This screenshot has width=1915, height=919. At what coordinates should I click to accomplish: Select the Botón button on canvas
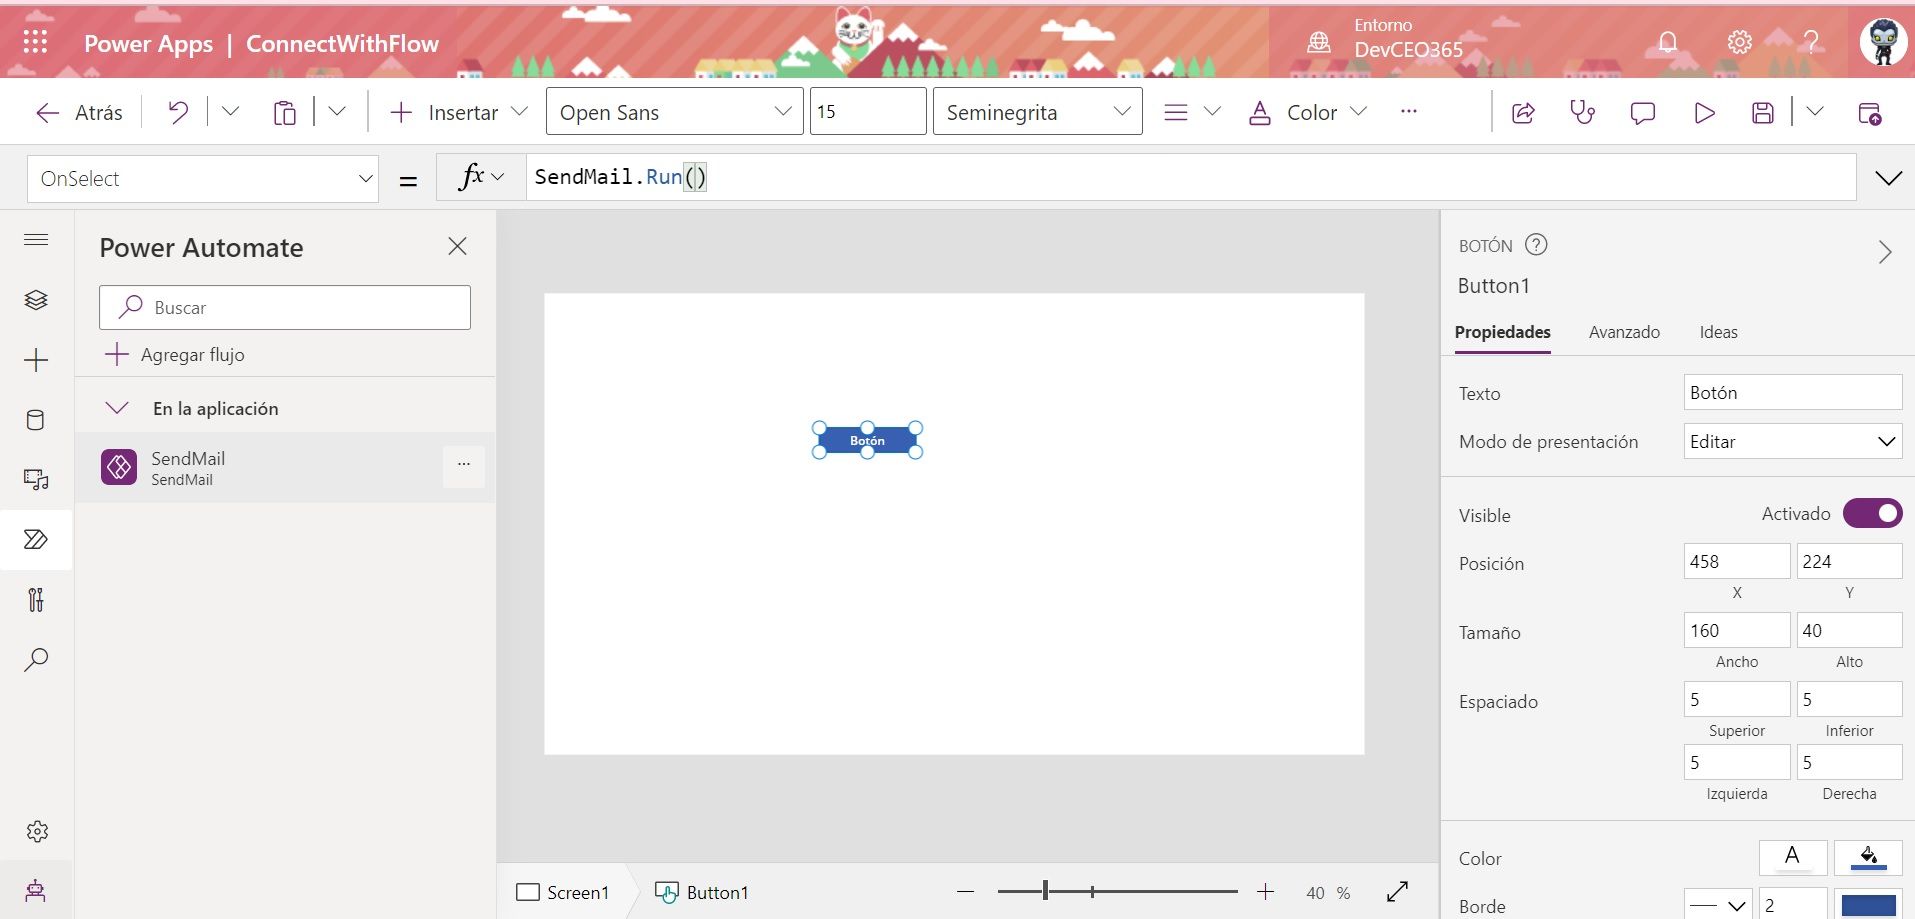point(867,440)
